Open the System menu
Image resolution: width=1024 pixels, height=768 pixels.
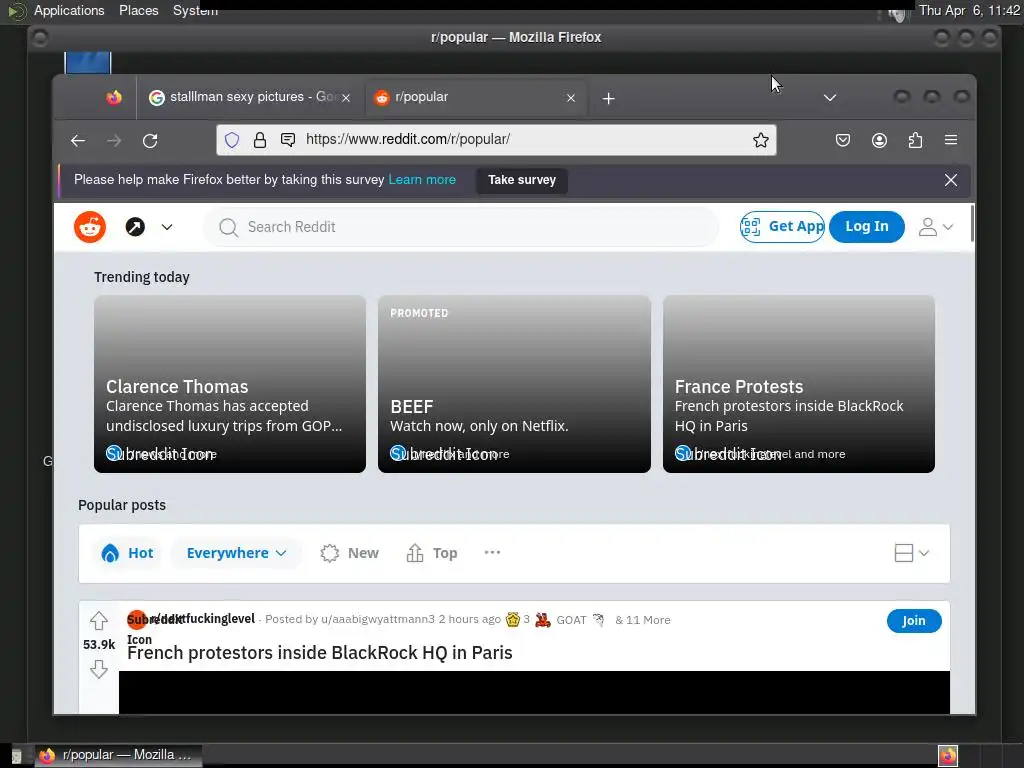[195, 10]
